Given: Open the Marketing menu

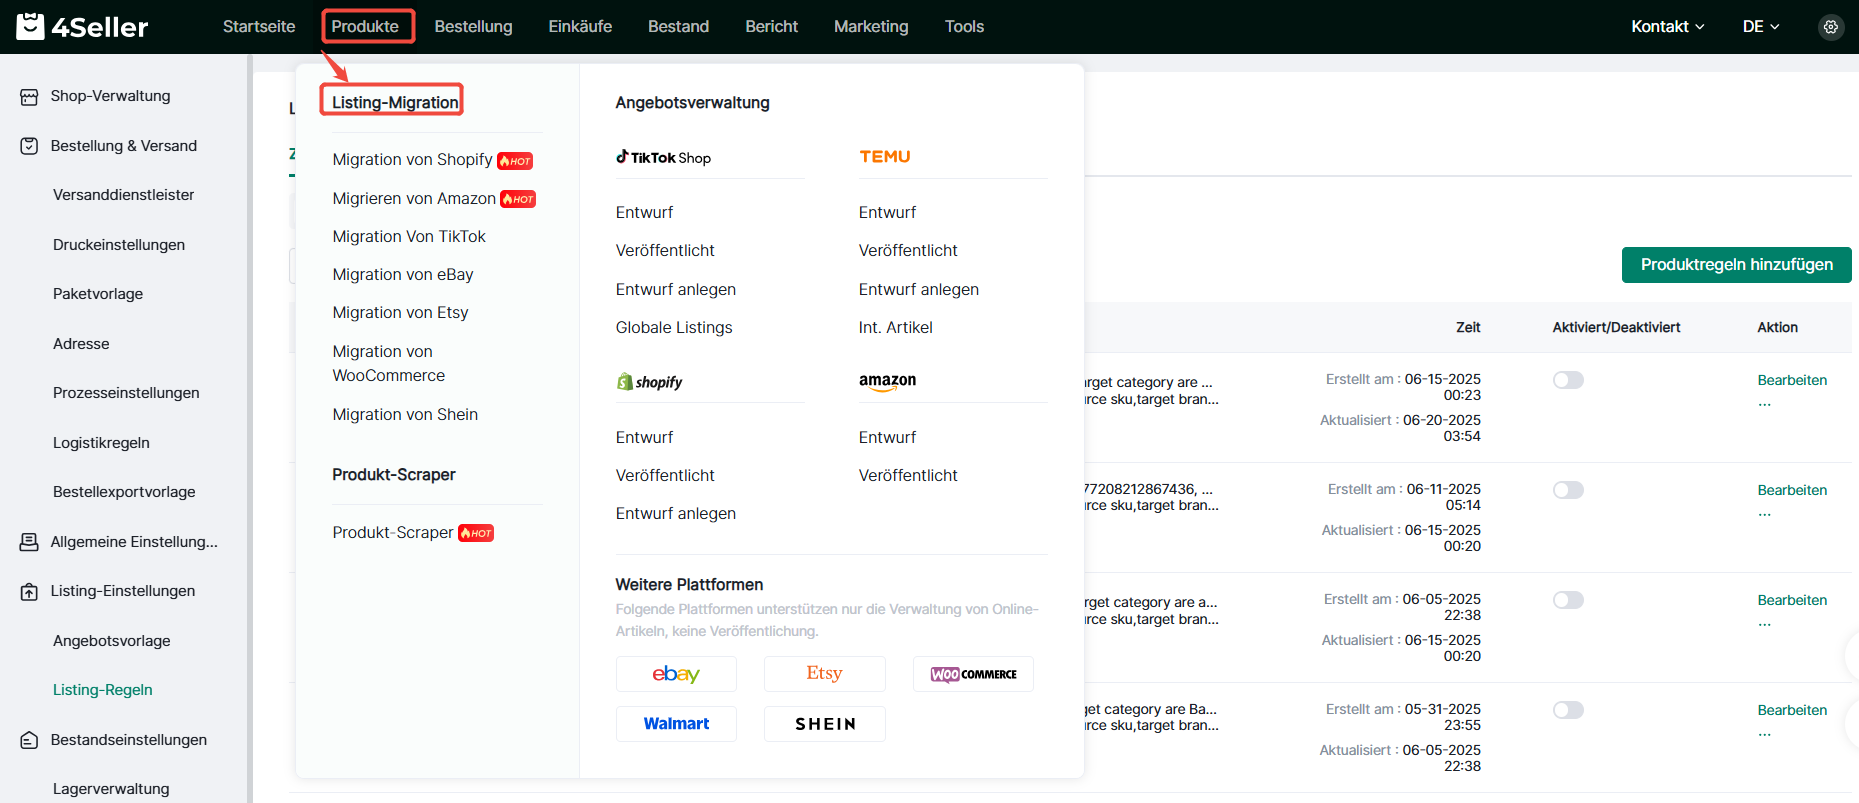Looking at the screenshot, I should tap(871, 27).
